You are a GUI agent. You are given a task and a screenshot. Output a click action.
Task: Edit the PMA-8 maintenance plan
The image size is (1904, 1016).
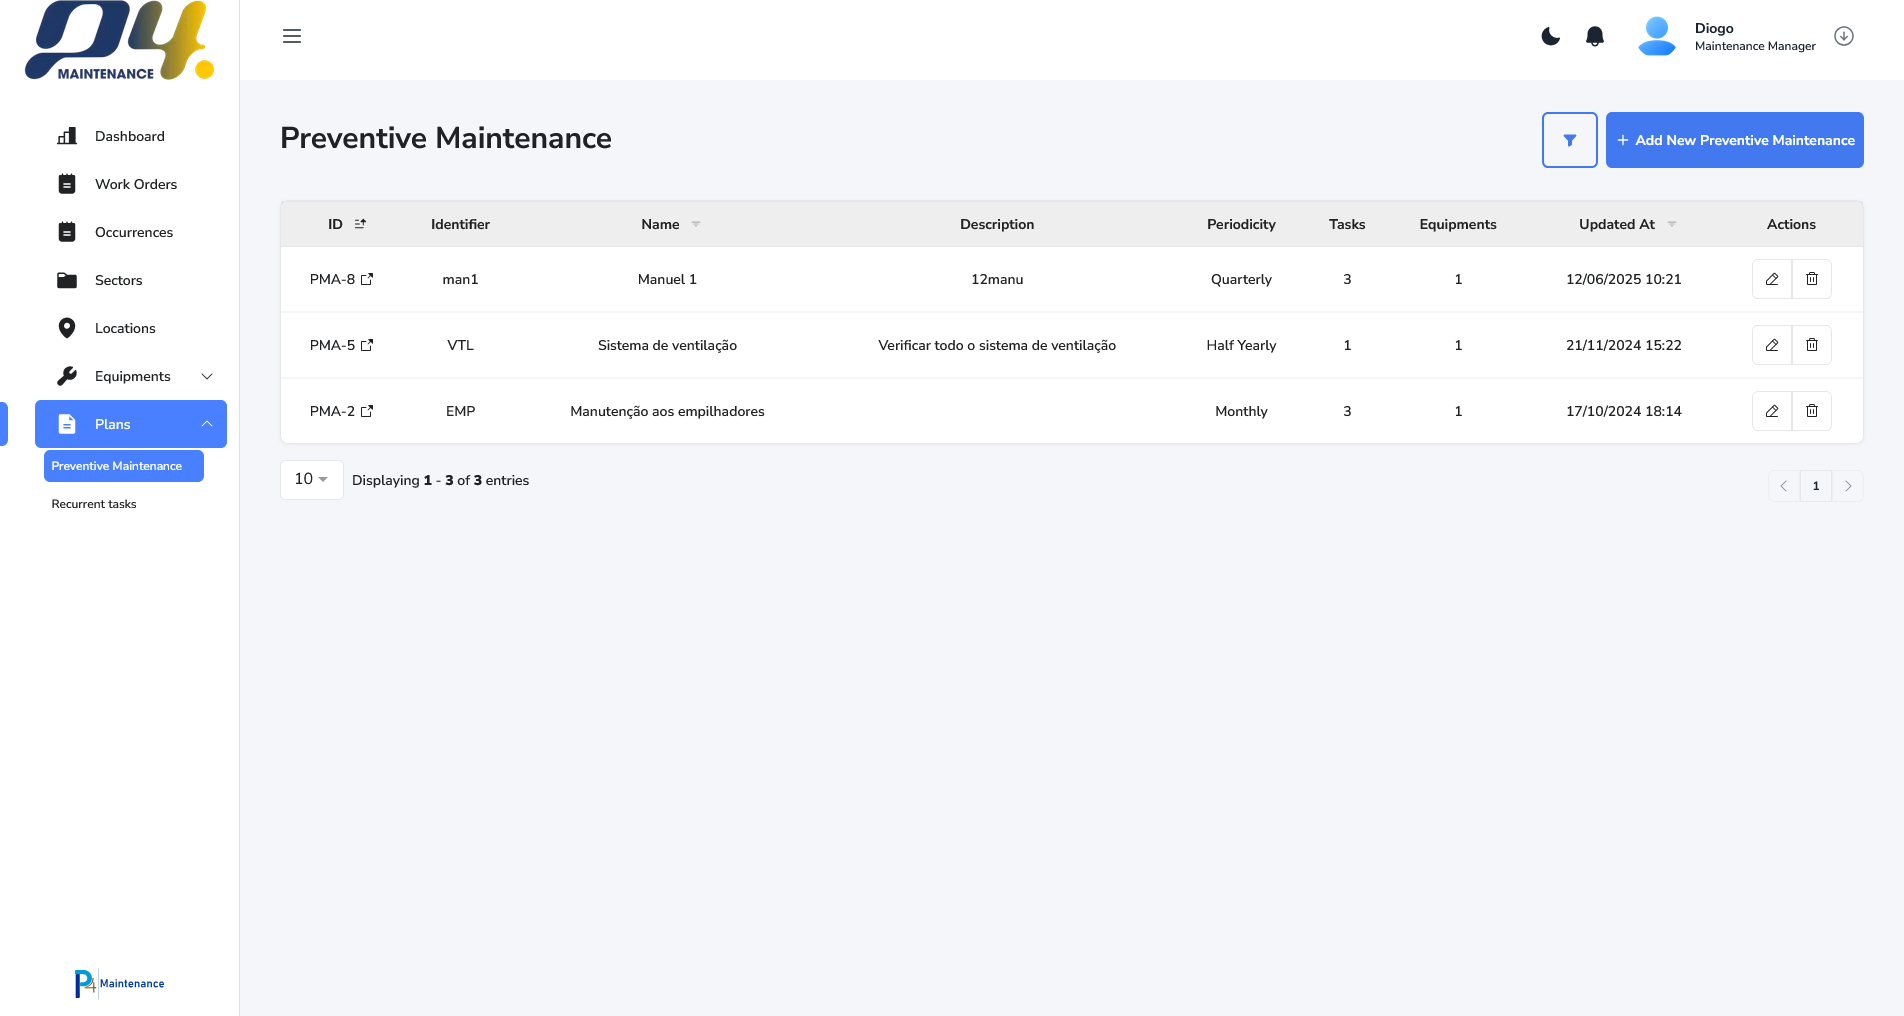pos(1771,279)
